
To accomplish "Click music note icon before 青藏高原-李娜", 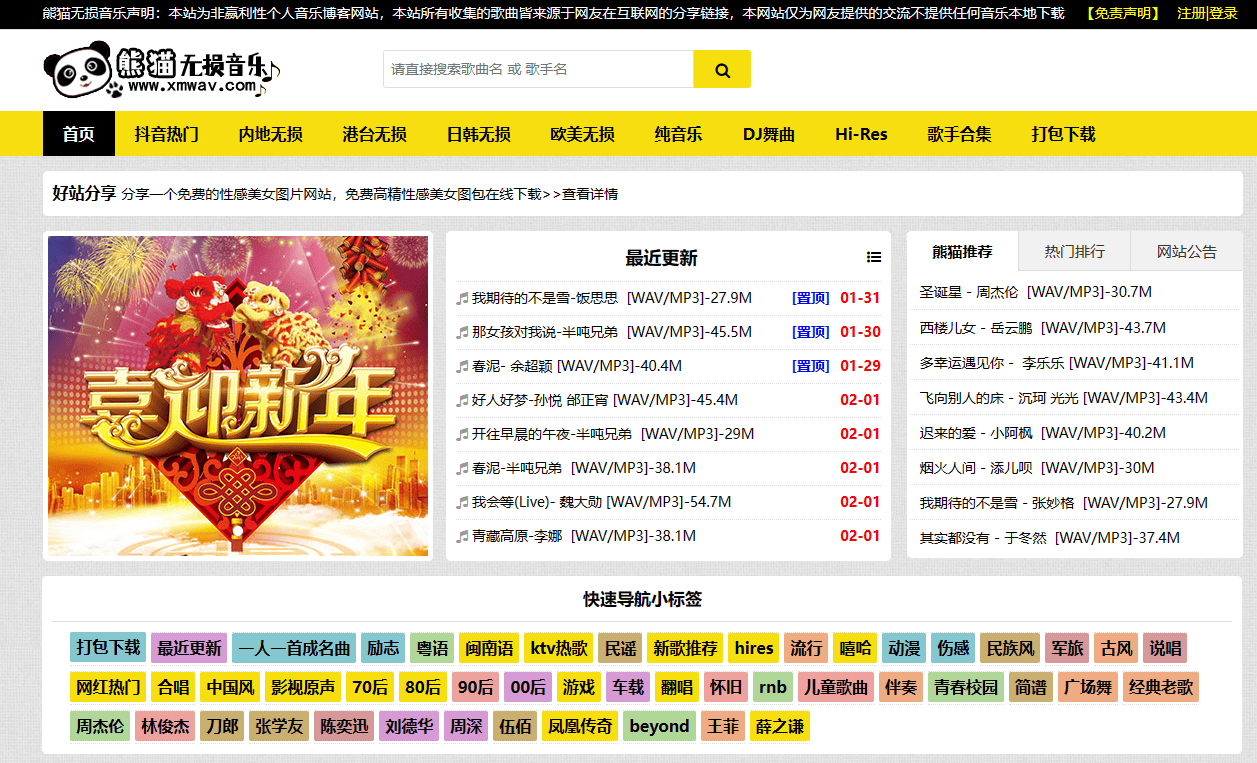I will 462,536.
